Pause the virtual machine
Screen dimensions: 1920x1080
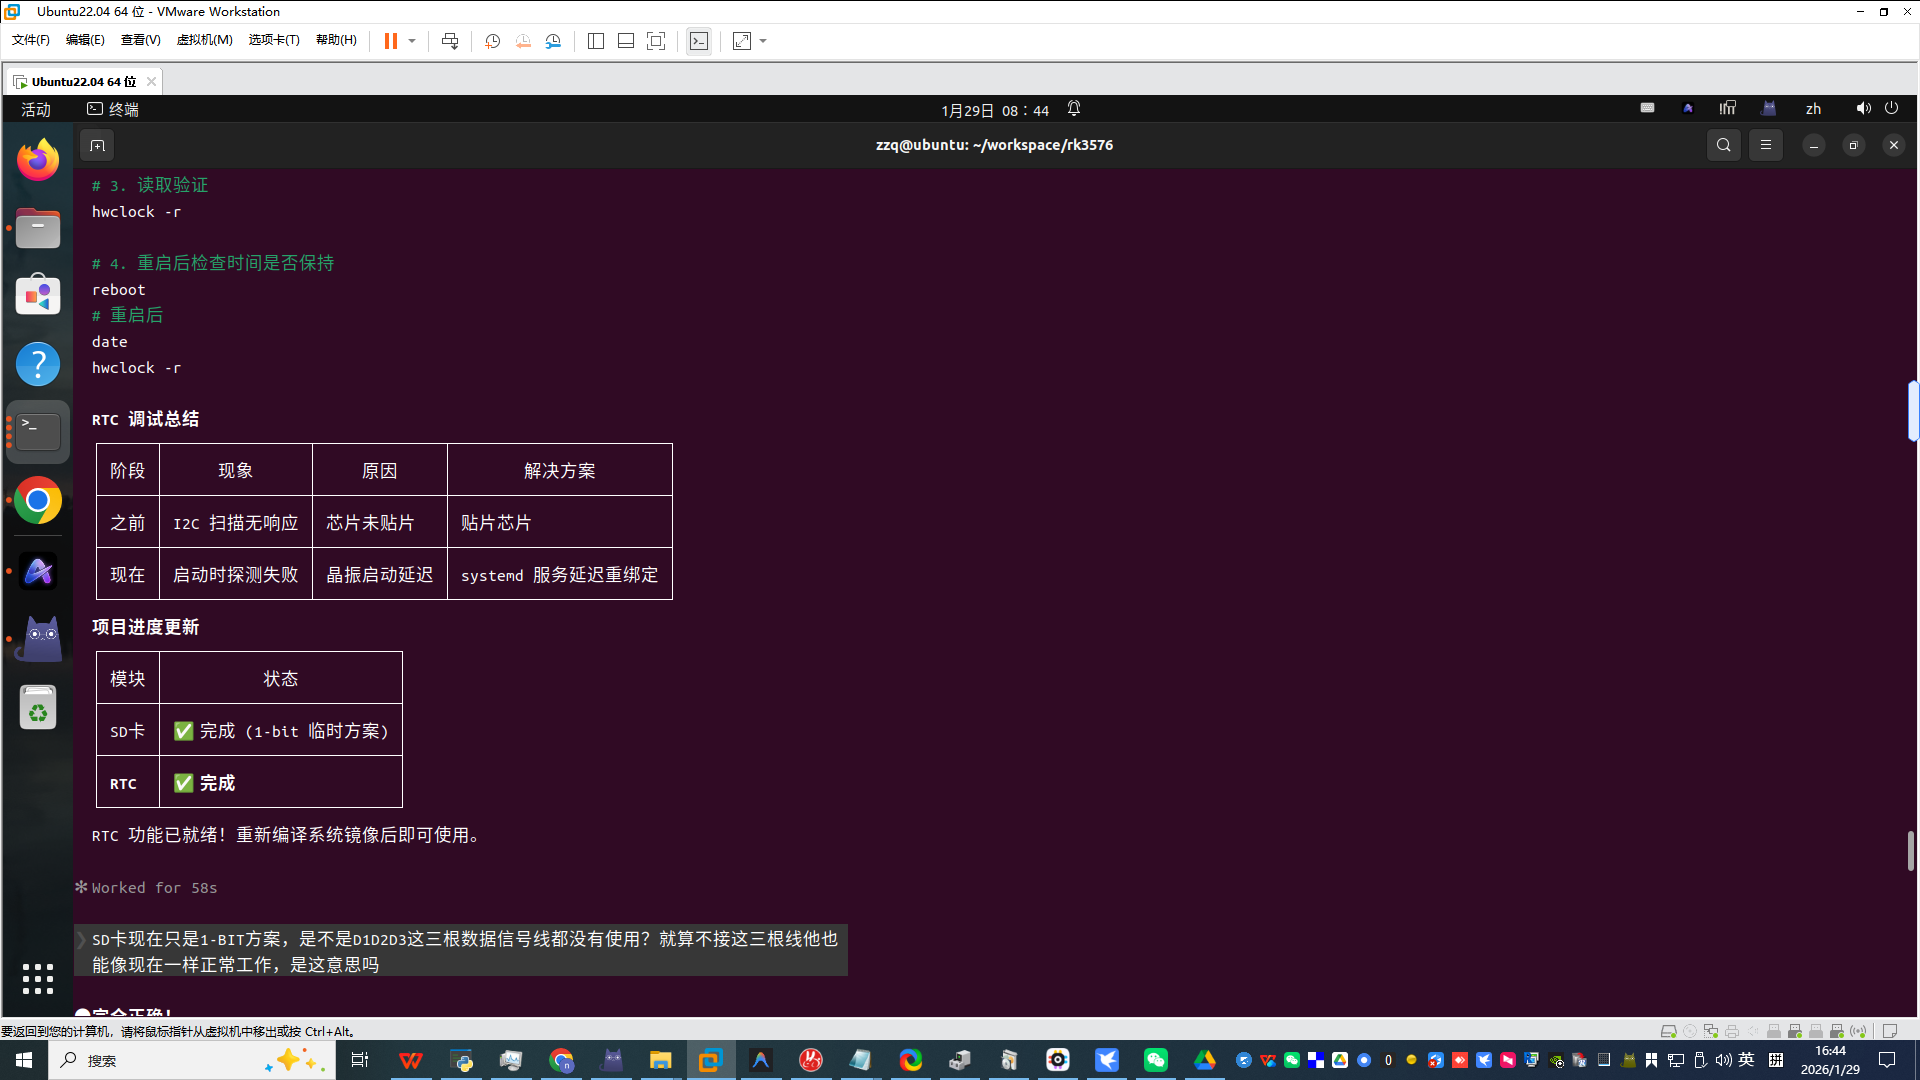click(391, 41)
